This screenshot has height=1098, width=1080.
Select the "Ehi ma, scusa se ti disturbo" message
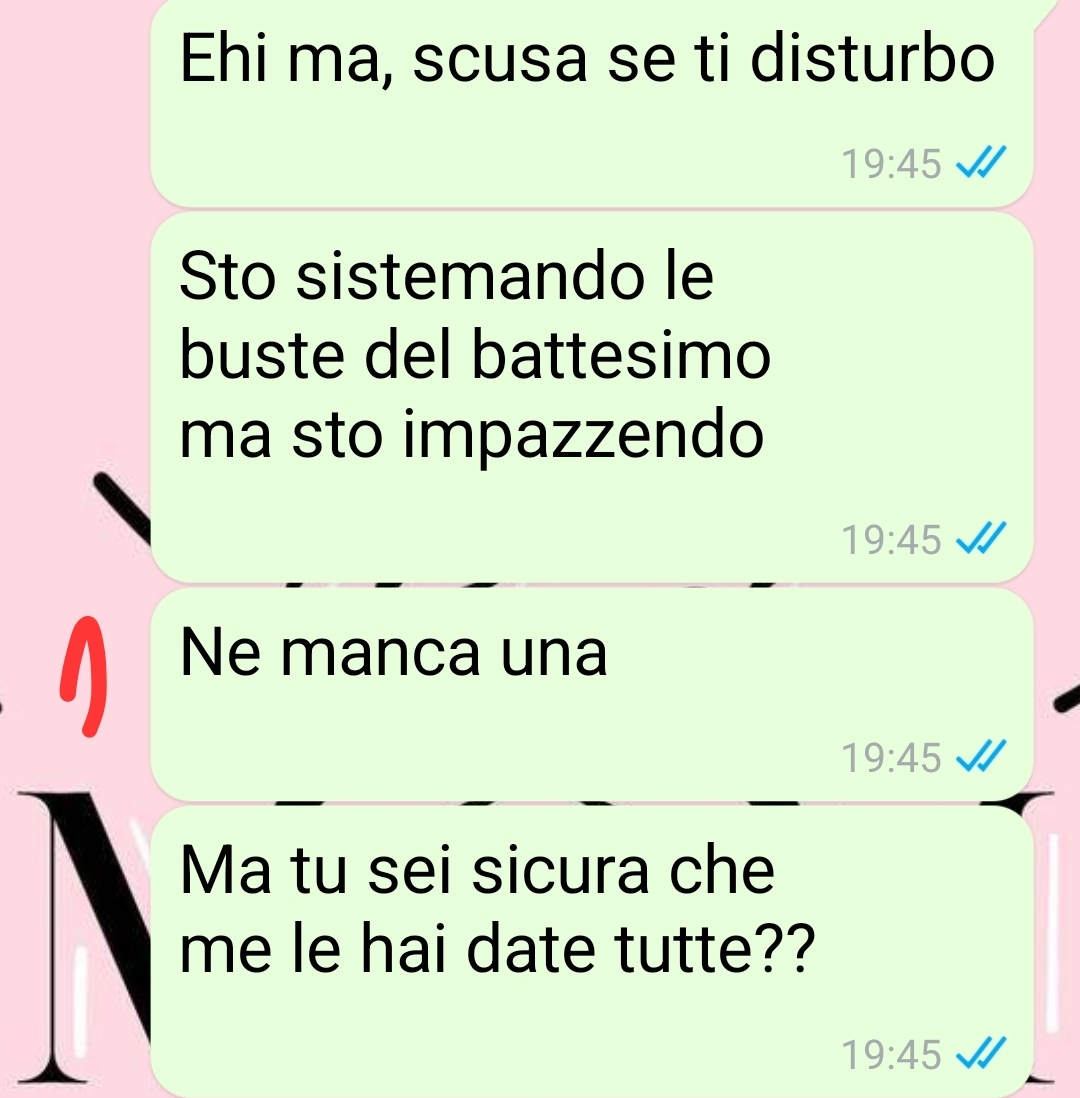592,104
